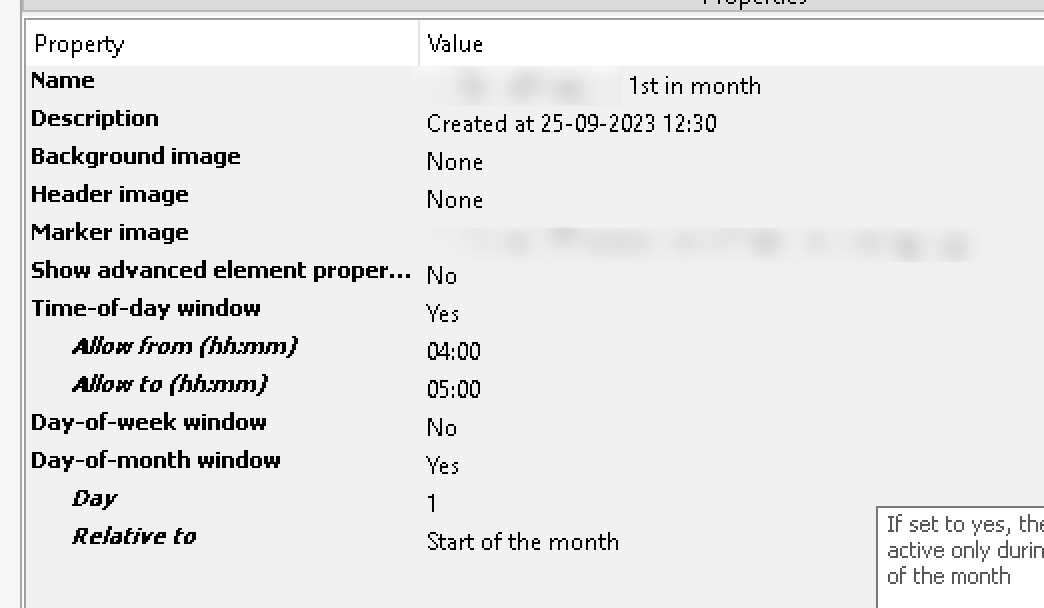Select the Day-of-month window property label
Viewport: 1044px width, 608px height.
coord(156,461)
